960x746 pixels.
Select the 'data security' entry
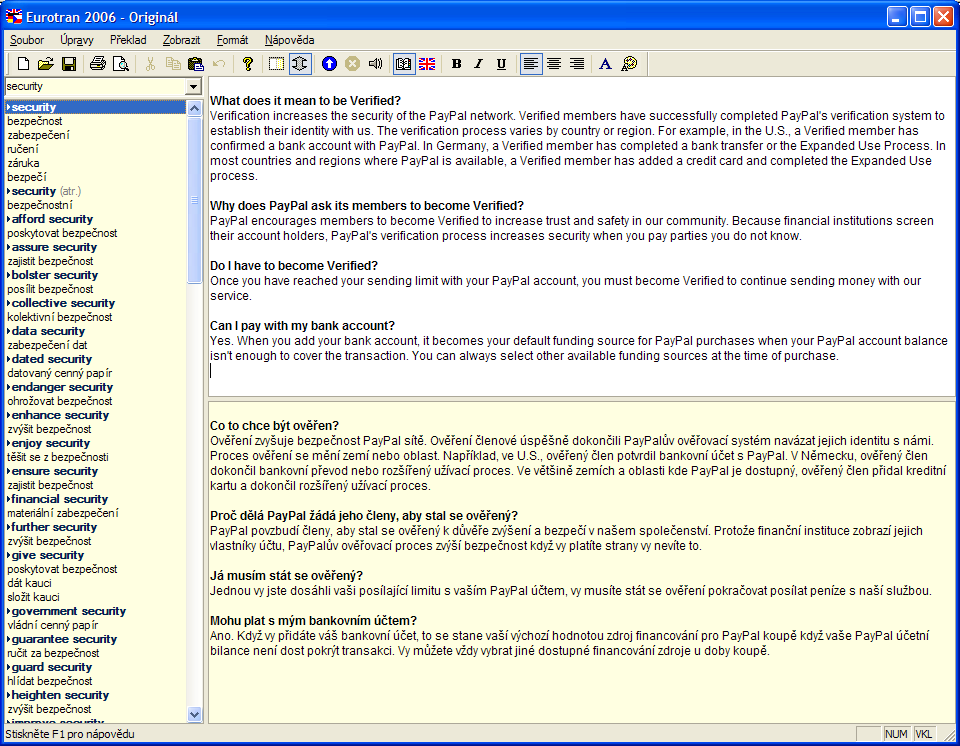click(x=48, y=331)
